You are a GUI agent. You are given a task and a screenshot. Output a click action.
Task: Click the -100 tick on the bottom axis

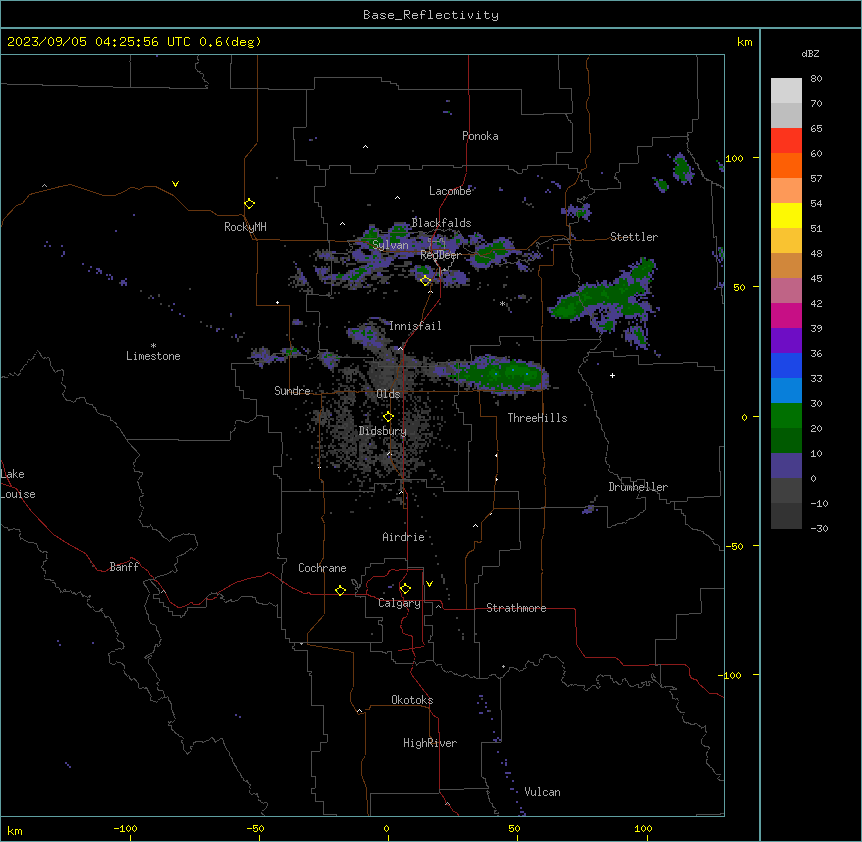(125, 828)
